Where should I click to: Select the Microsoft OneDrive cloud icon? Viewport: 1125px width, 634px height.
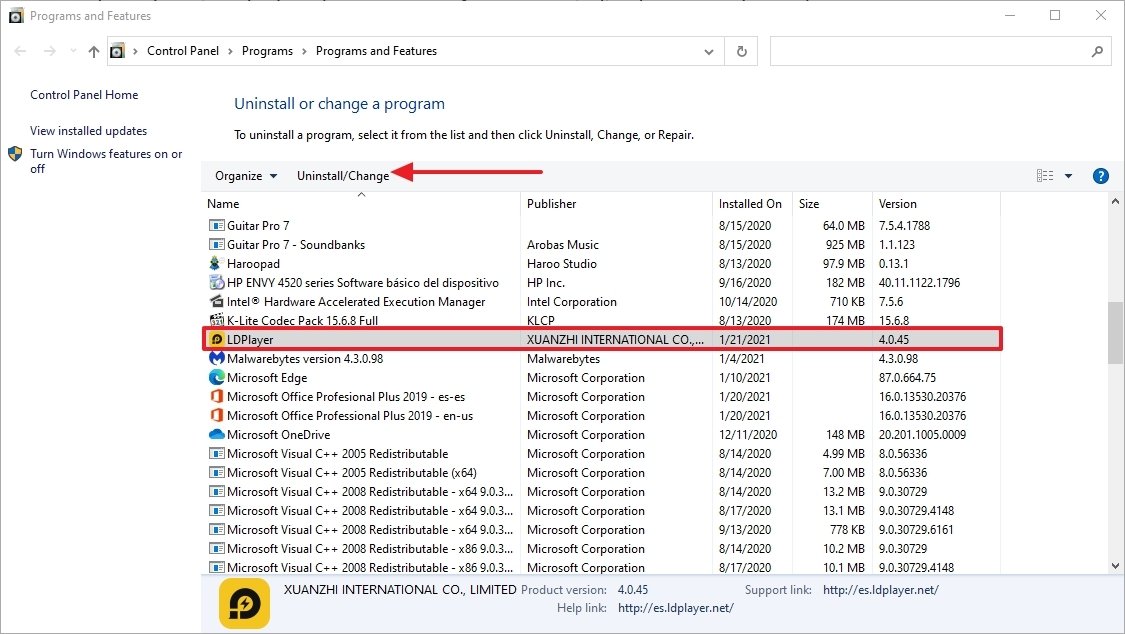pos(216,435)
